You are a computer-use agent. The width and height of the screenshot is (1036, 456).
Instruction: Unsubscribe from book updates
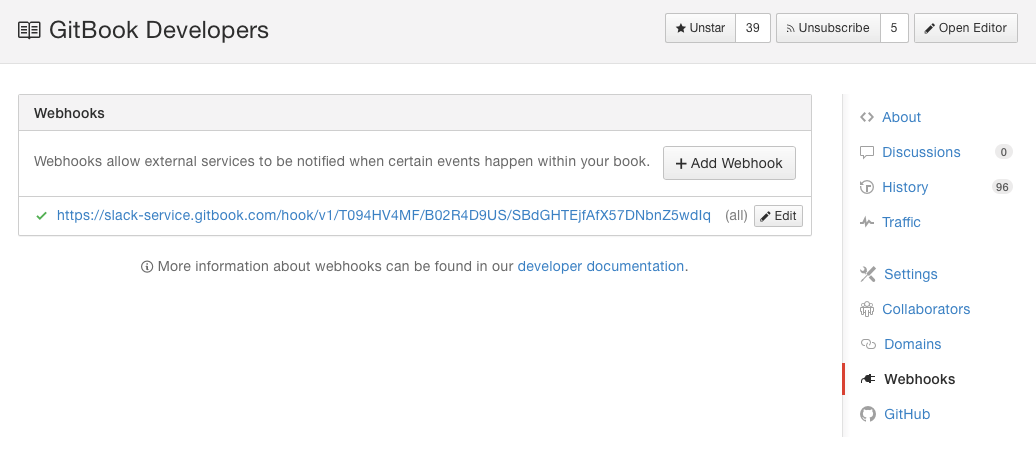point(828,28)
